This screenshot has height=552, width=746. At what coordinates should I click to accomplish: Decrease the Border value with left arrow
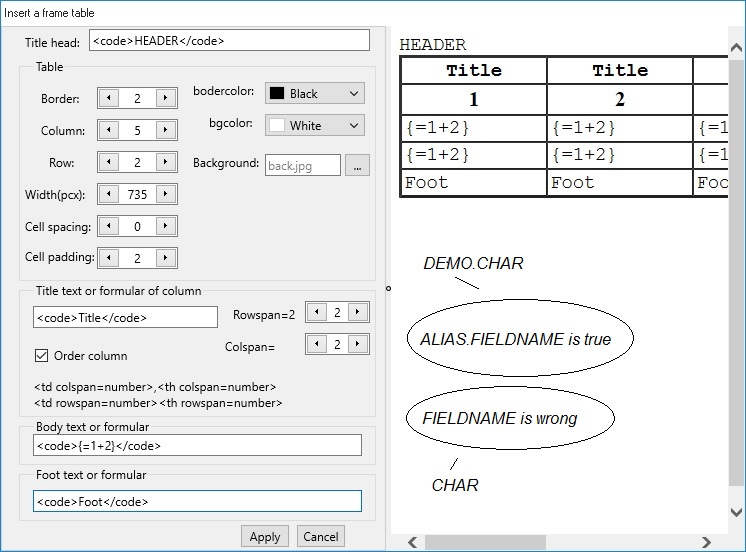(x=109, y=98)
